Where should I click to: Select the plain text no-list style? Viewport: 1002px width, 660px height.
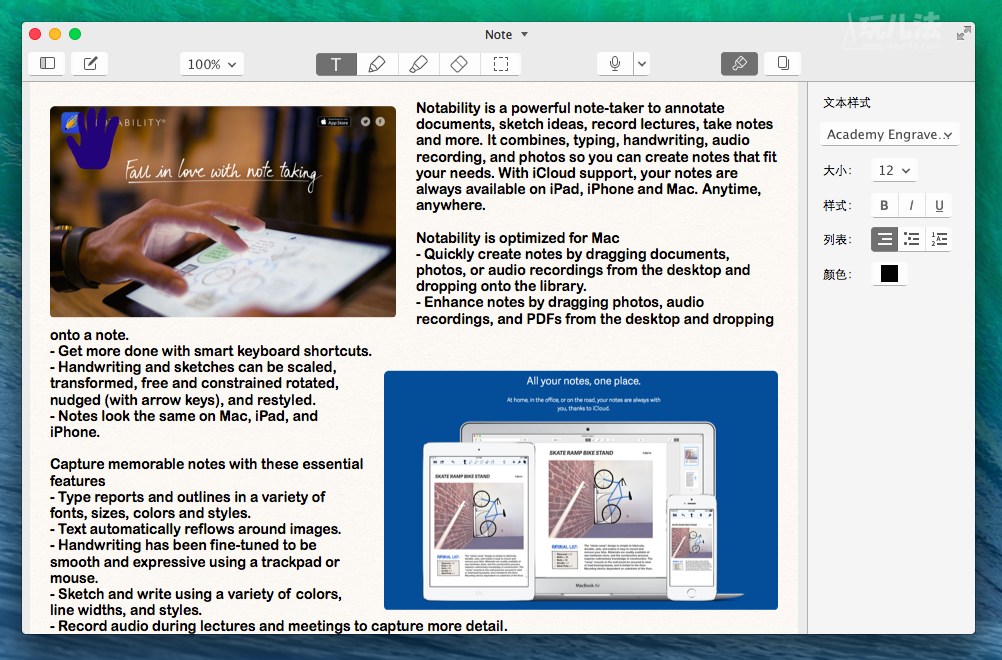tap(884, 239)
